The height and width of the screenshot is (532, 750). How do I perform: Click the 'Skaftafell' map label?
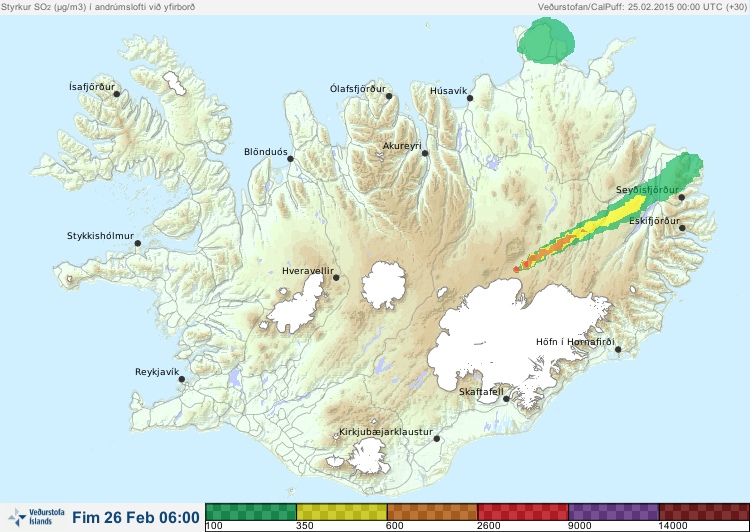pos(481,392)
